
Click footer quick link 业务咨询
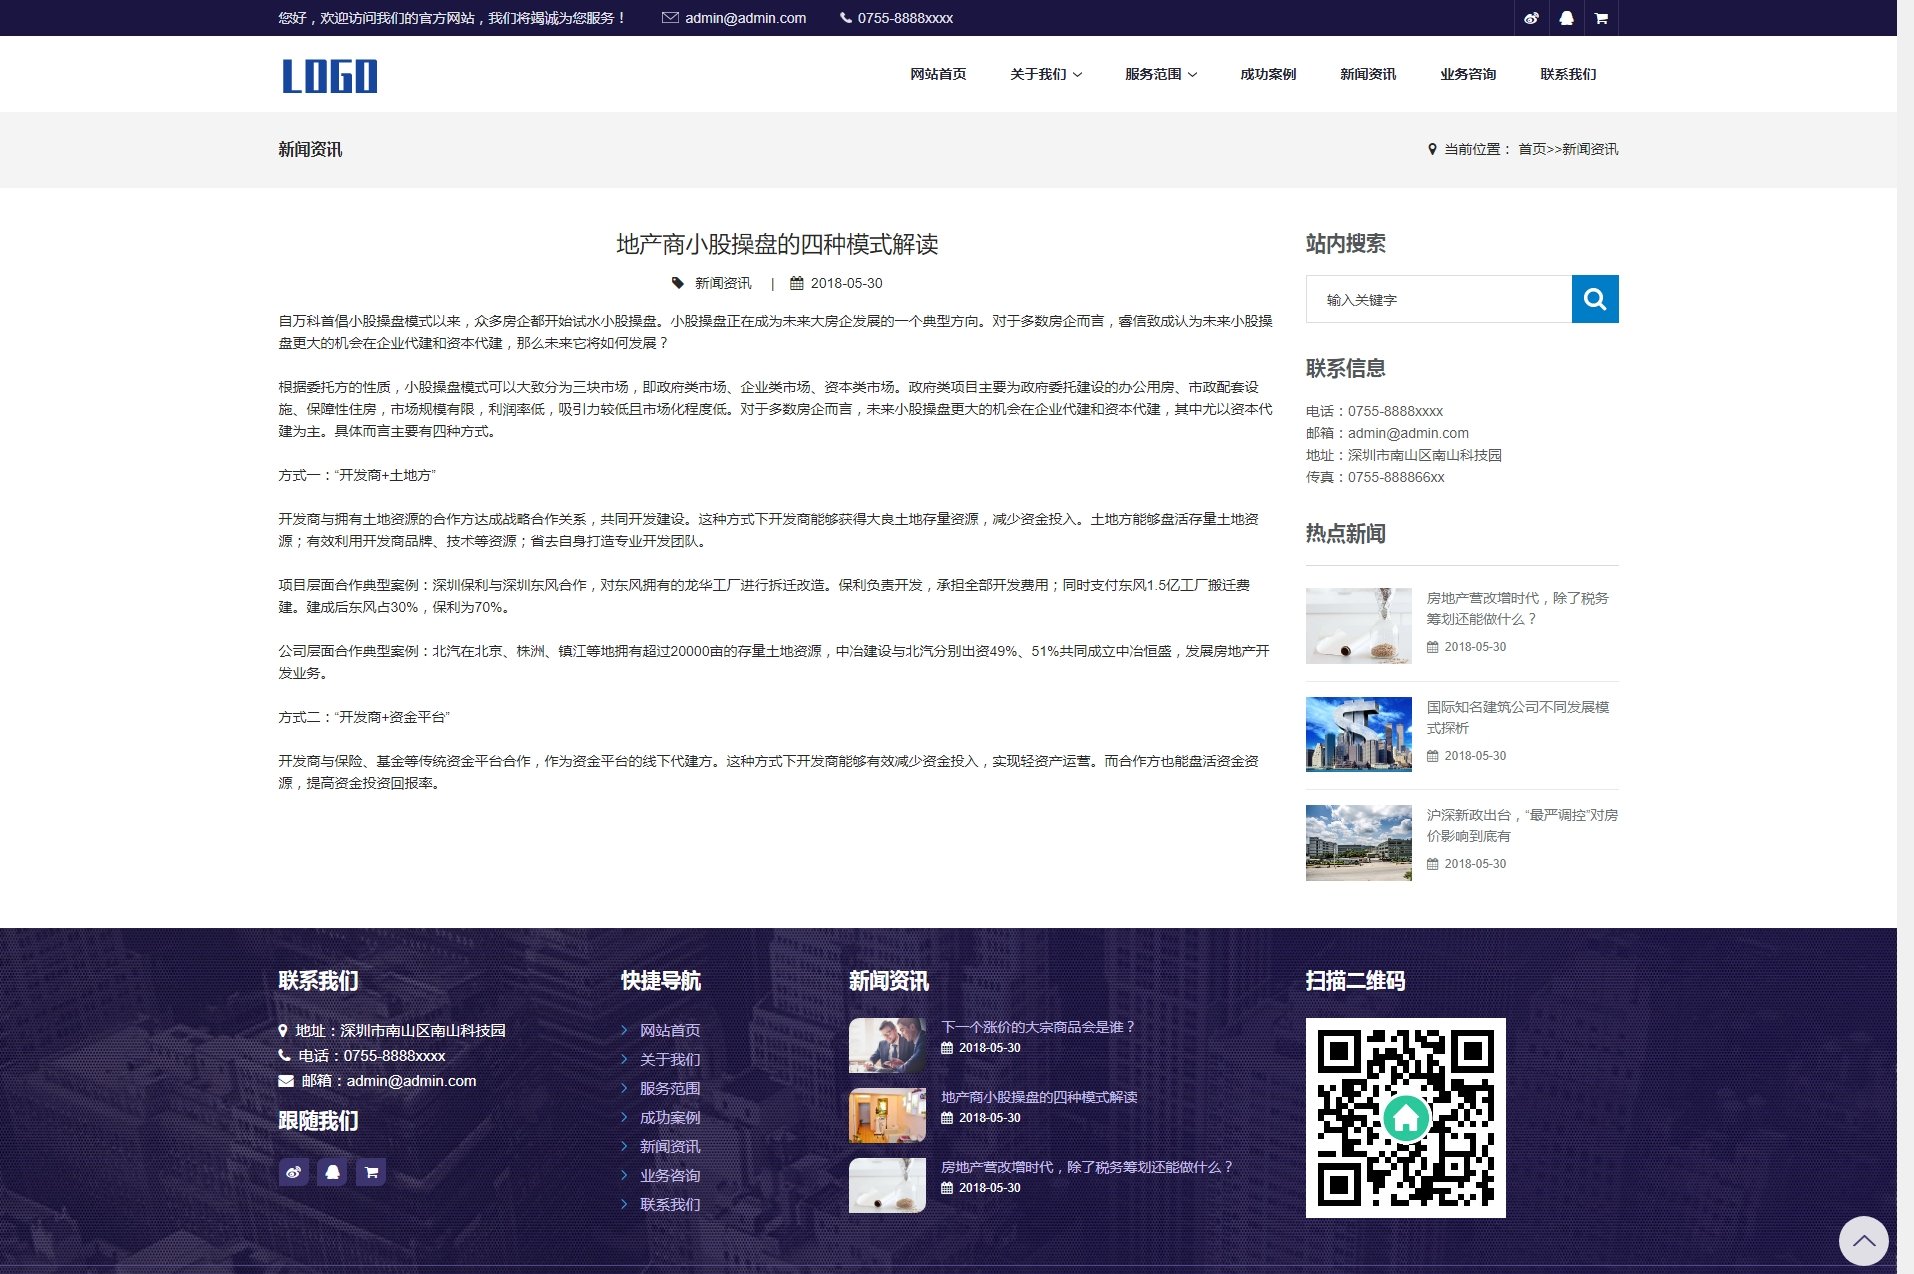coord(669,1176)
